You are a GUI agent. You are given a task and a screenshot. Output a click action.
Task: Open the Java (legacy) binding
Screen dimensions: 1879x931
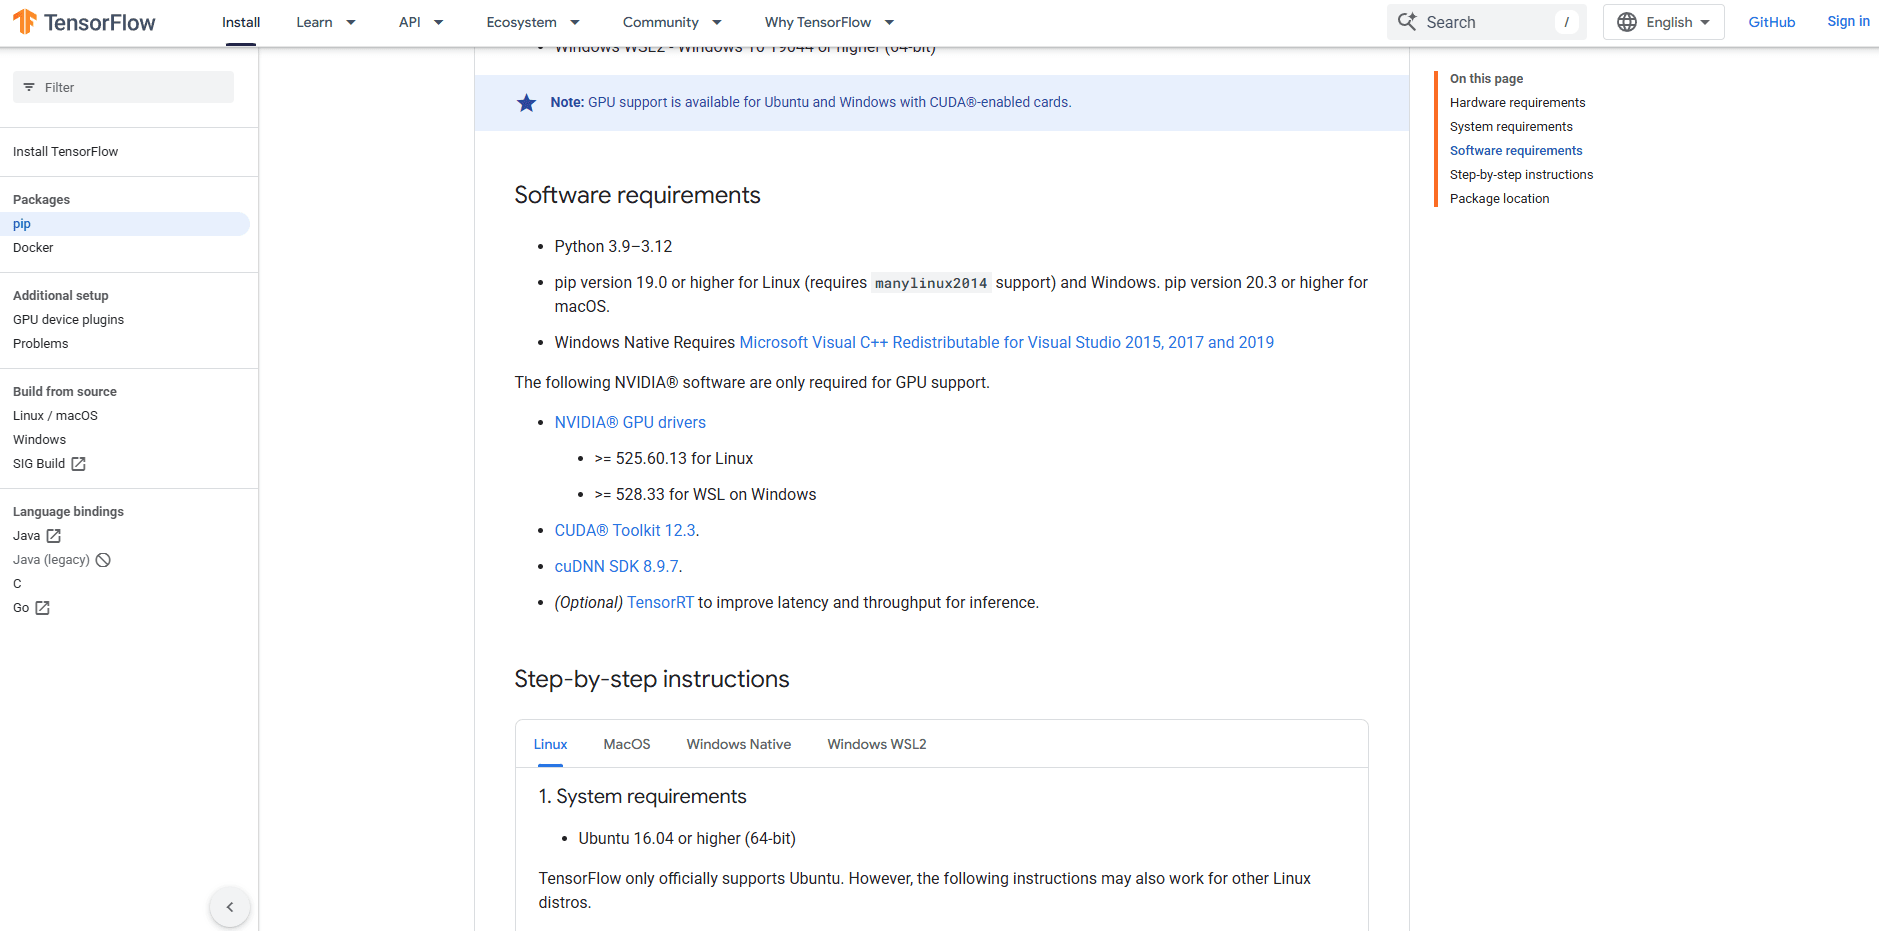(51, 560)
